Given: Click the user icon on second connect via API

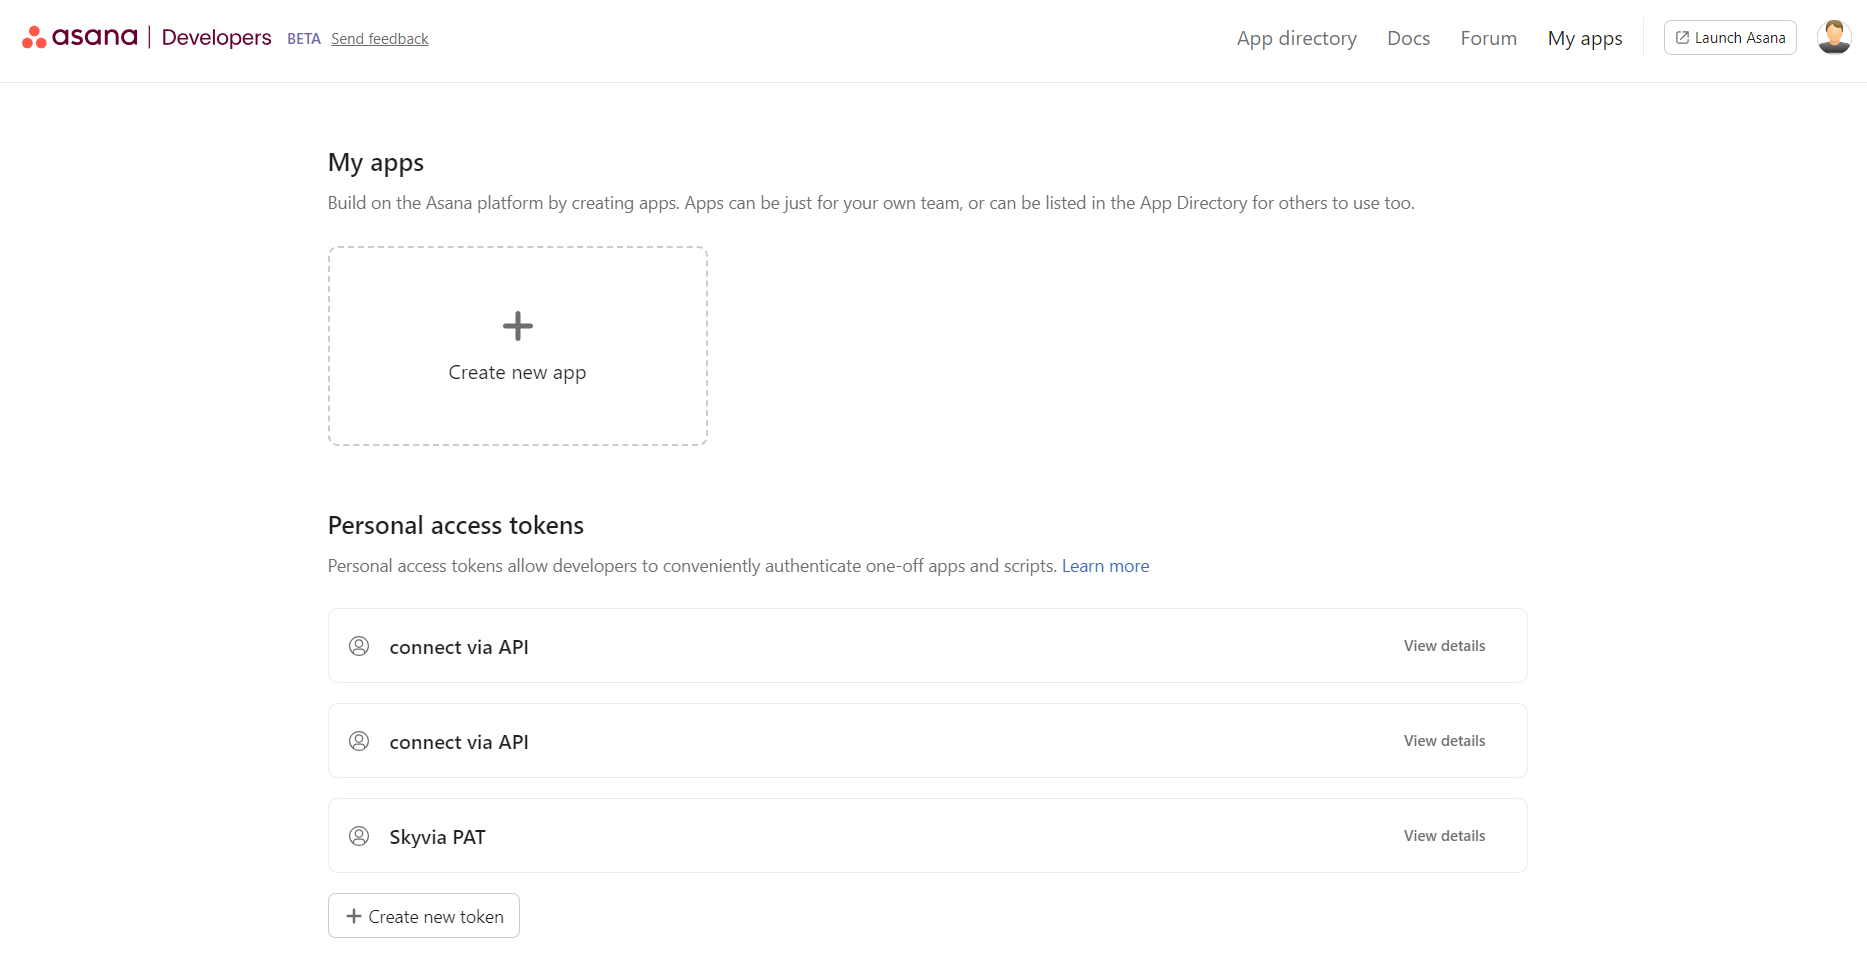Looking at the screenshot, I should click(359, 741).
